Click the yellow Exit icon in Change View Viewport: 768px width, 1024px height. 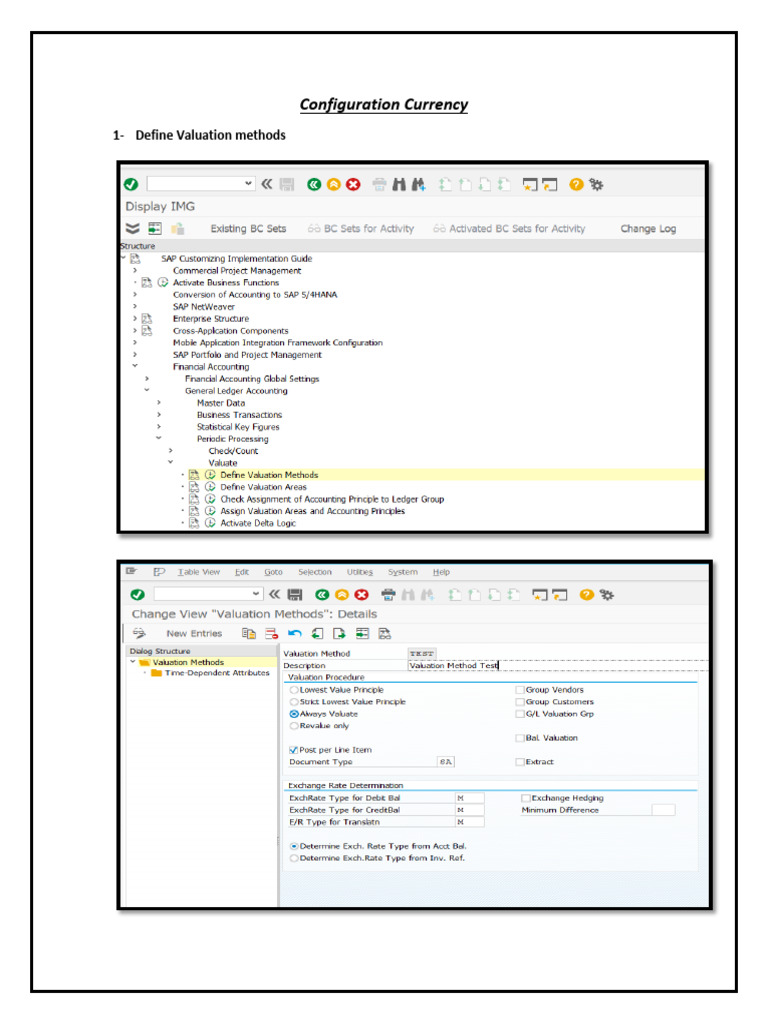[x=342, y=594]
